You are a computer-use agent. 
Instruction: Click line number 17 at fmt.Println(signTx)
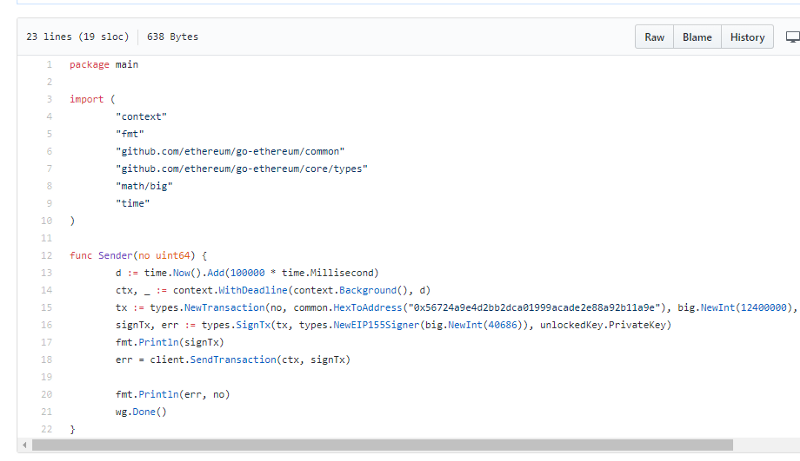point(46,342)
